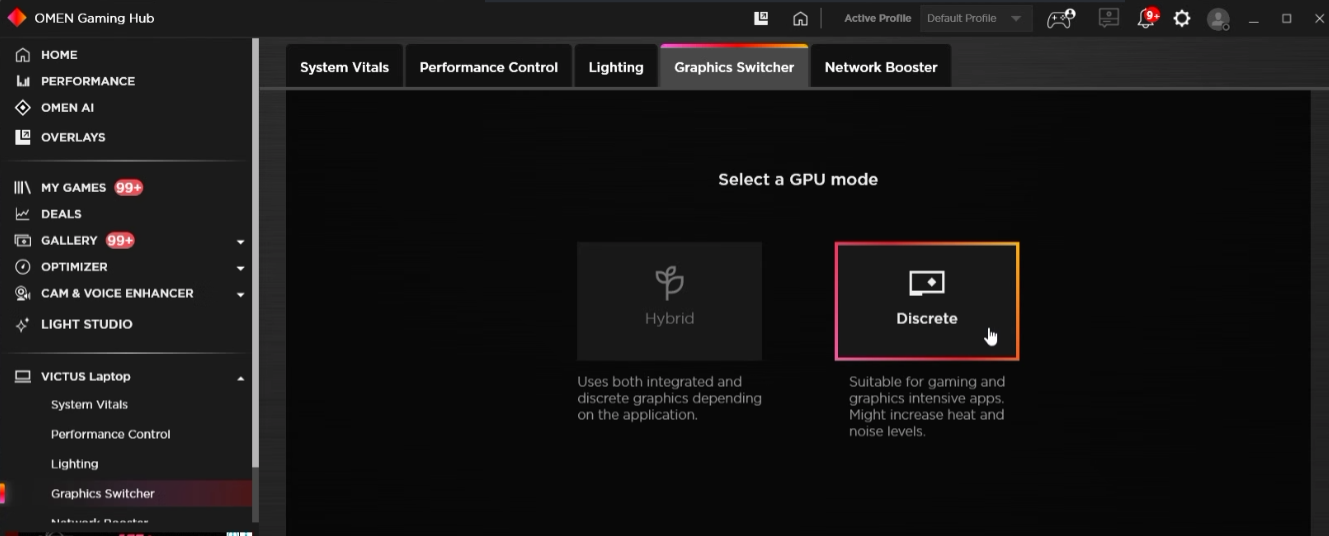This screenshot has width=1329, height=536.
Task: Open OVERLAYS in the sidebar
Action: [73, 137]
